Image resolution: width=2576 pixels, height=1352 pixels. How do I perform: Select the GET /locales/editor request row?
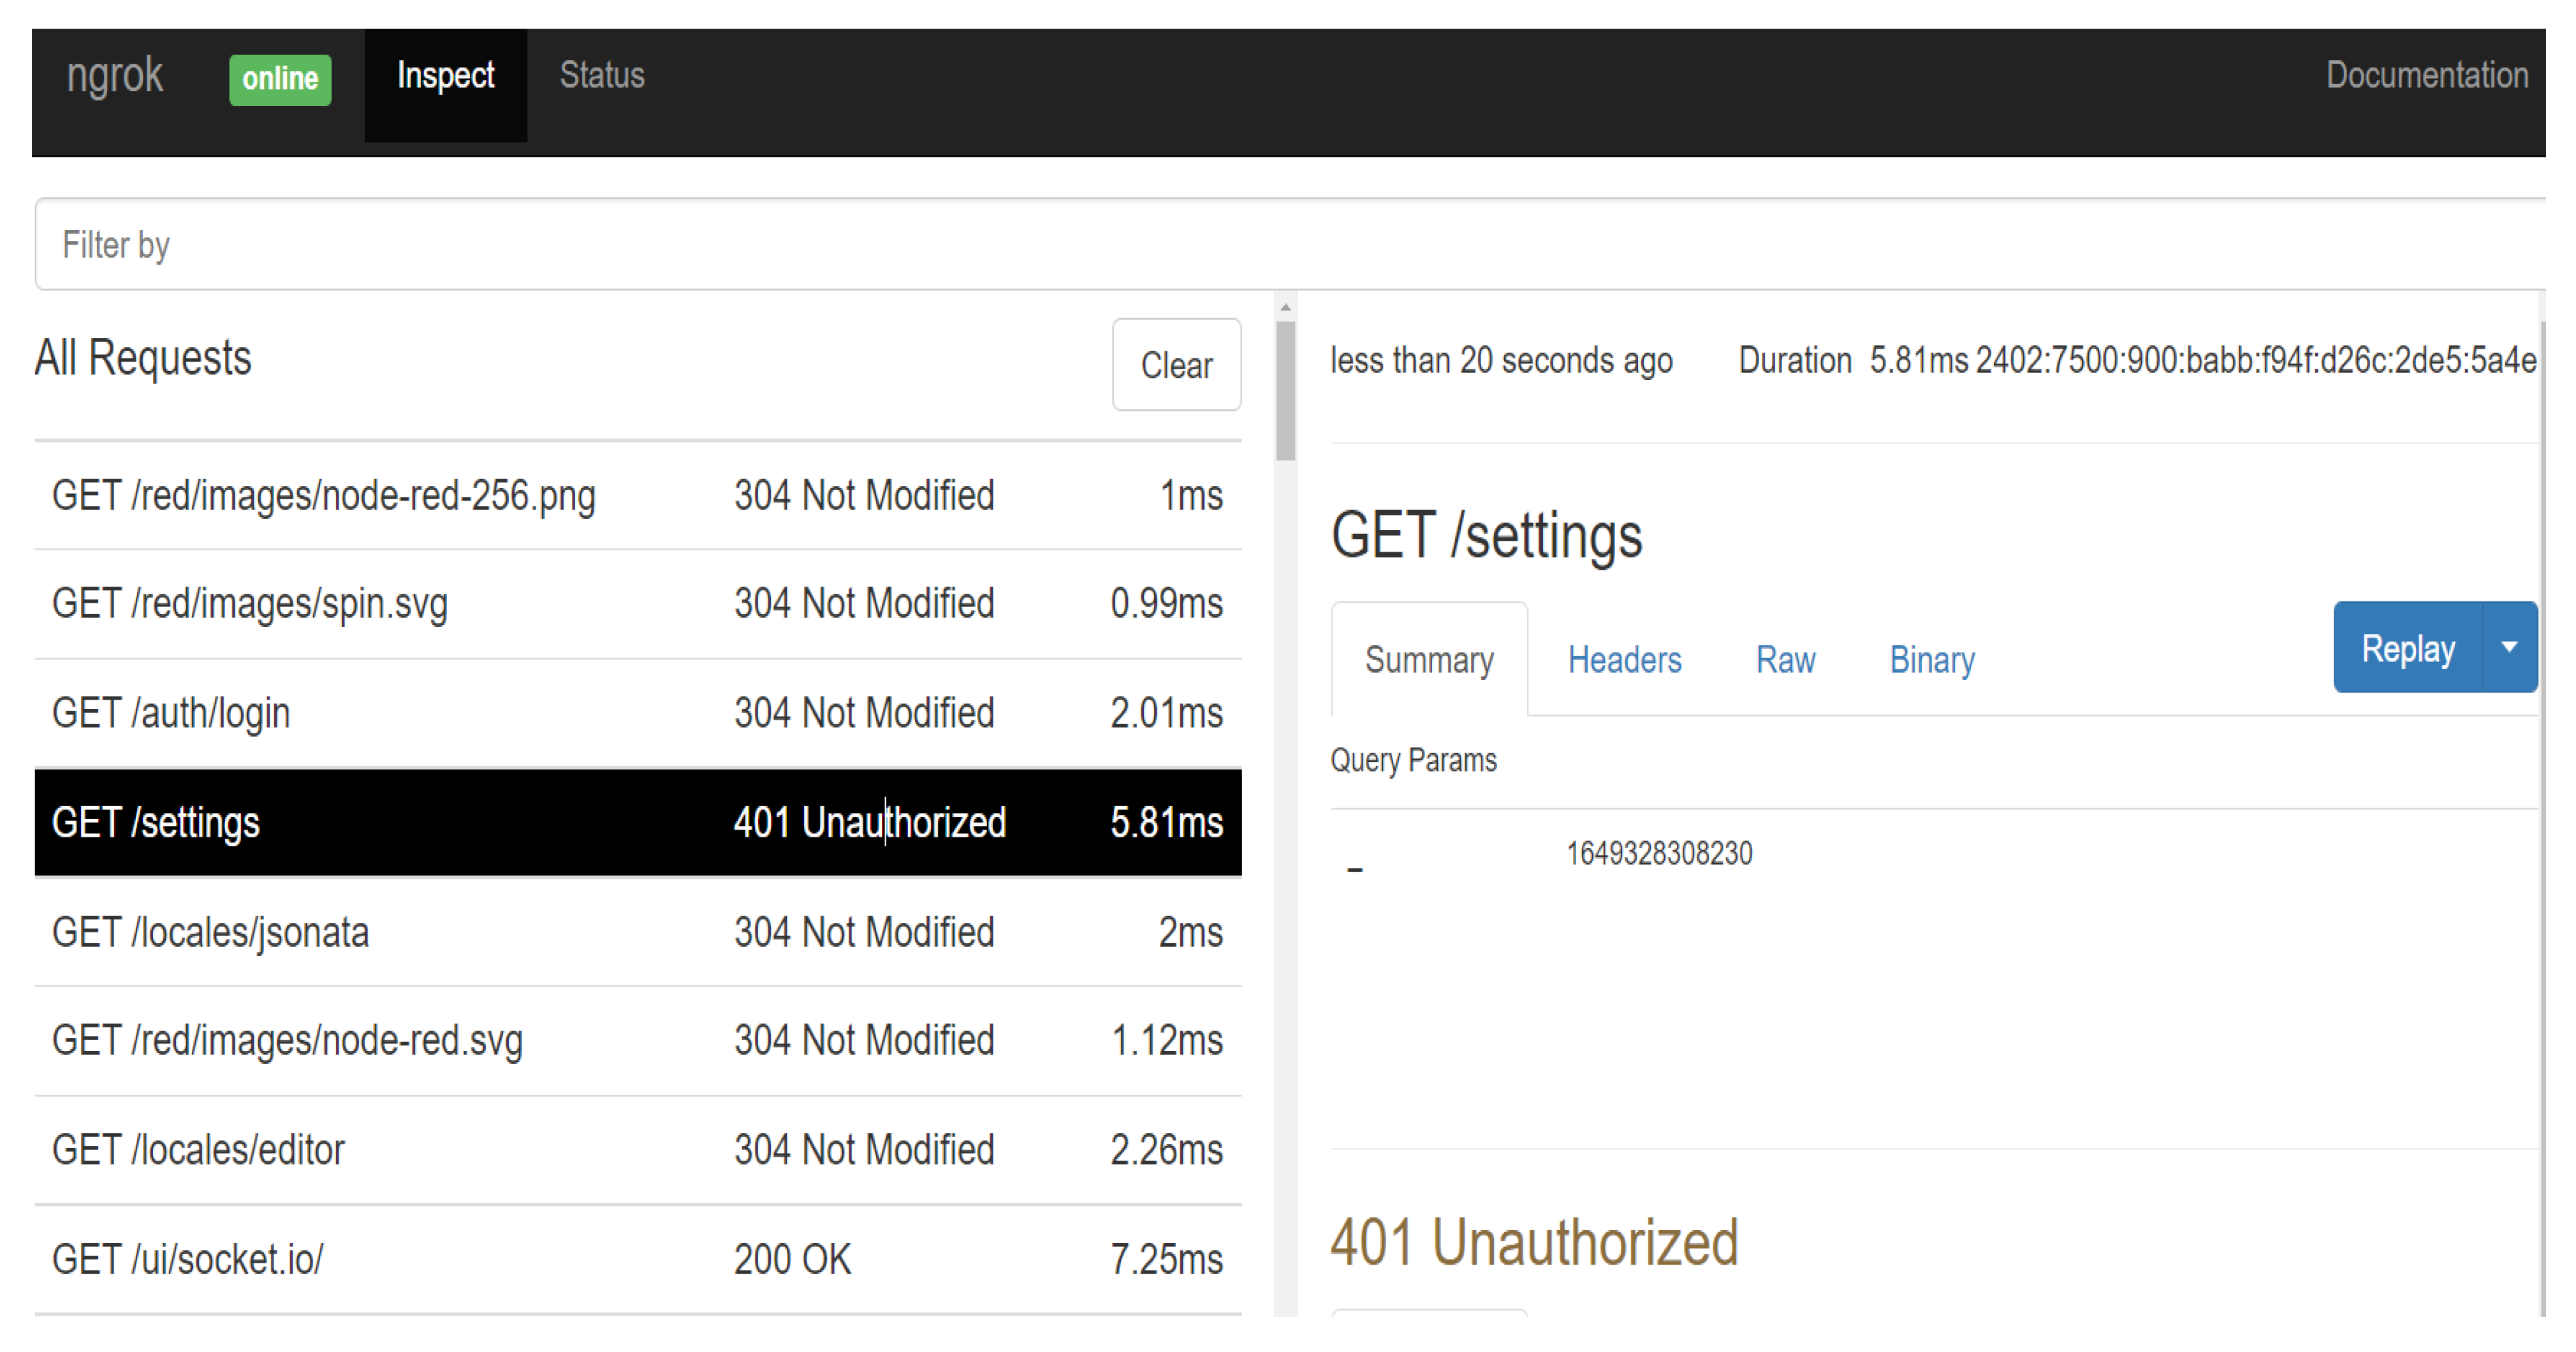637,1150
